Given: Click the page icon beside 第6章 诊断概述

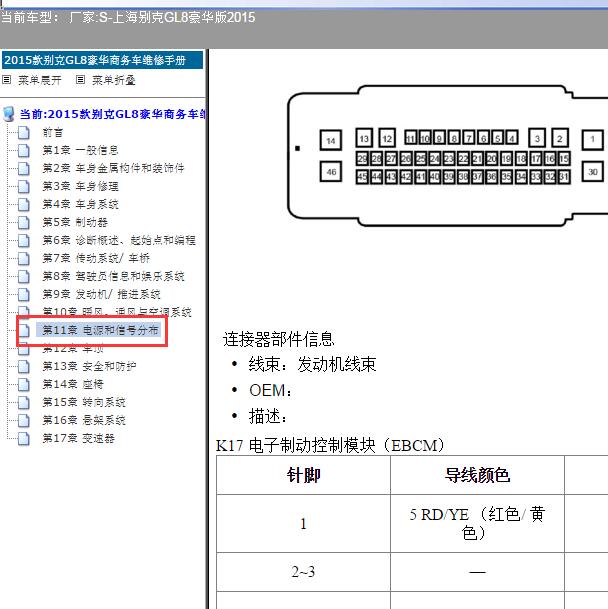Looking at the screenshot, I should point(24,240).
